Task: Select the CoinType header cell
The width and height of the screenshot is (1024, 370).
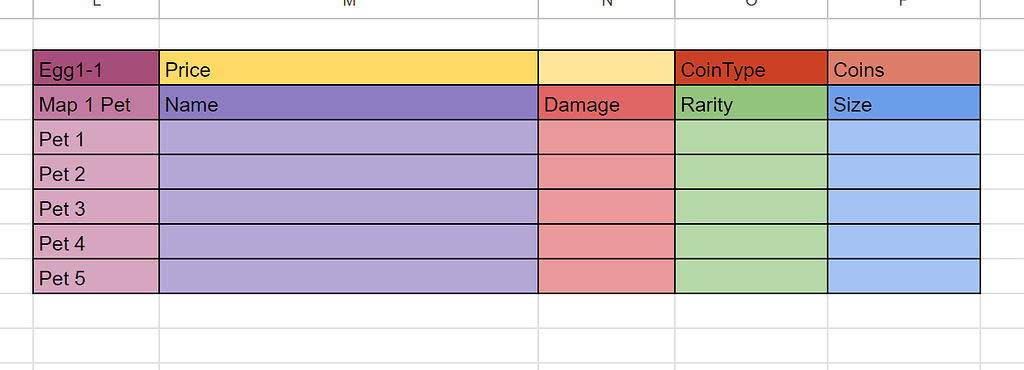Action: [751, 68]
